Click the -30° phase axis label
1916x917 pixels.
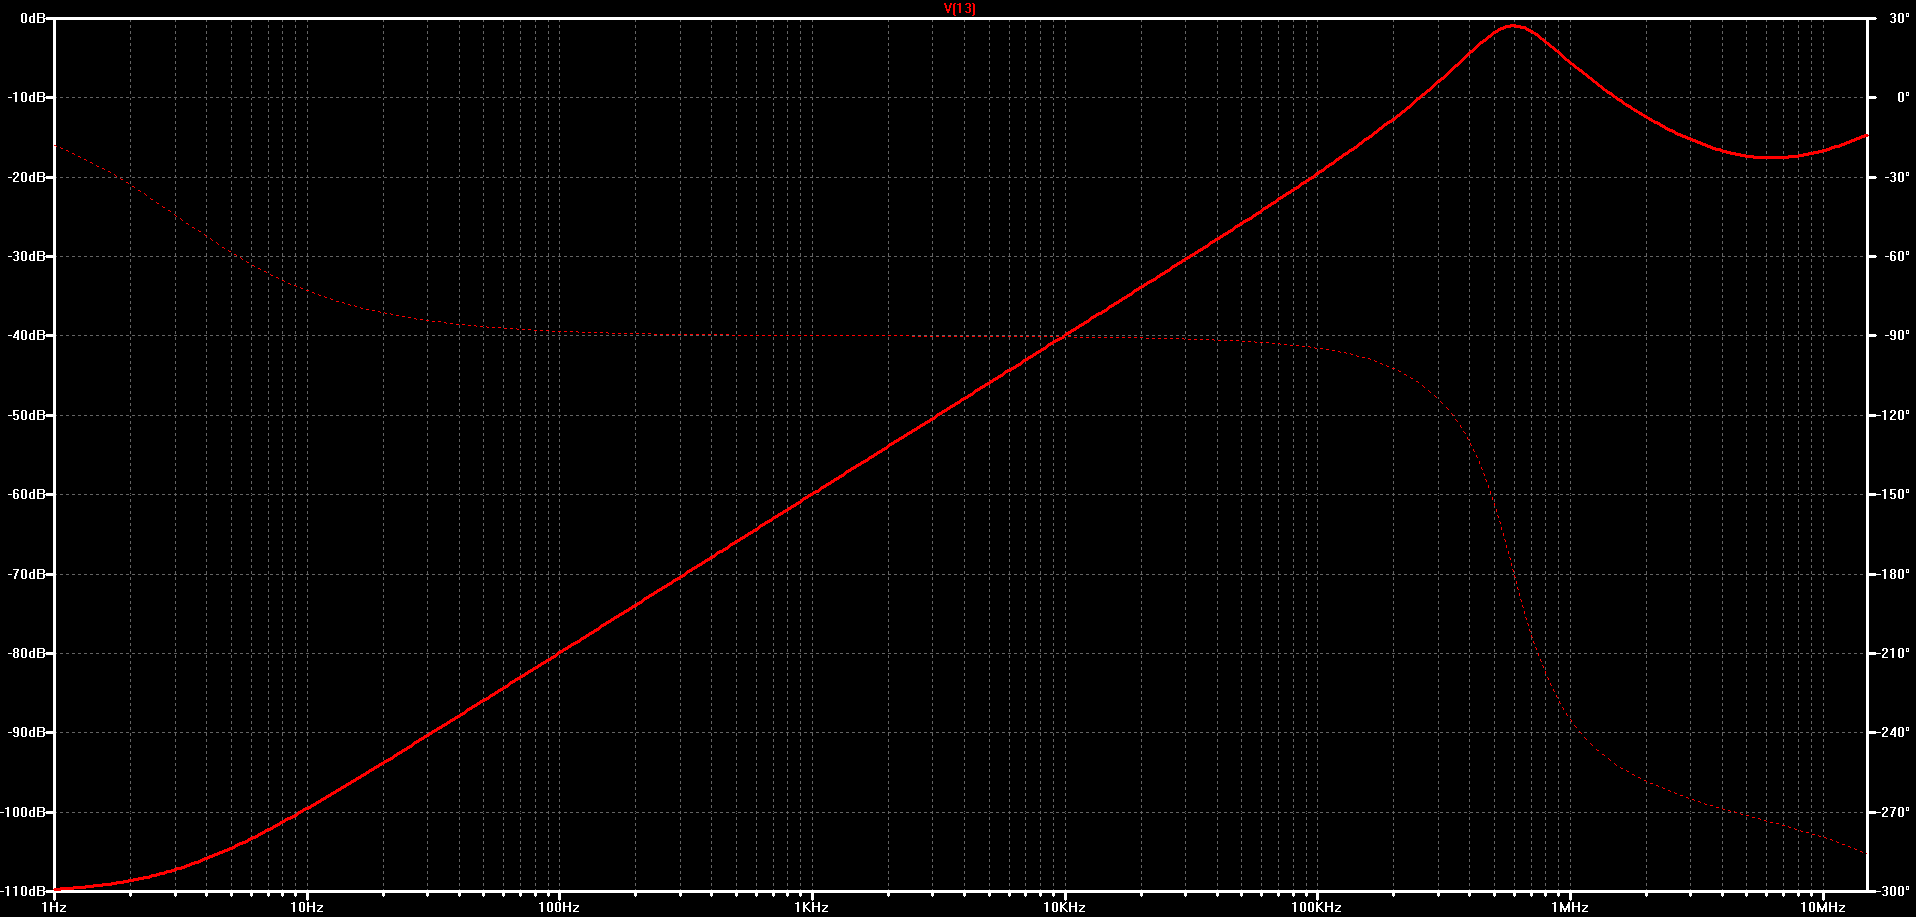click(1896, 177)
